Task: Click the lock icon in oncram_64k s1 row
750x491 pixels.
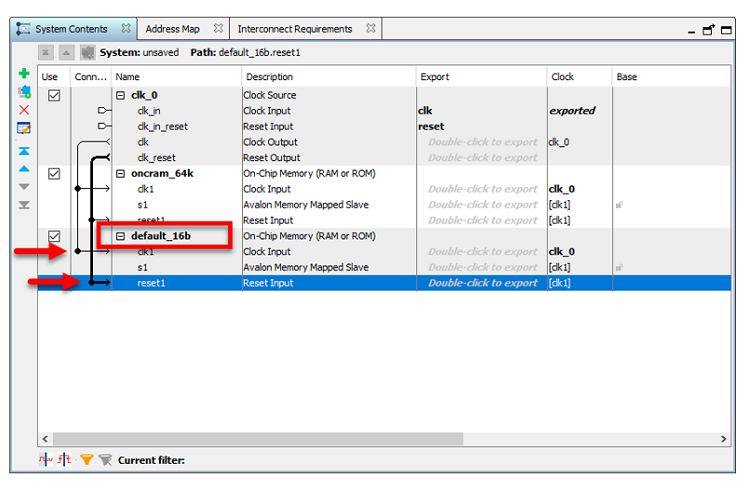Action: [x=619, y=205]
